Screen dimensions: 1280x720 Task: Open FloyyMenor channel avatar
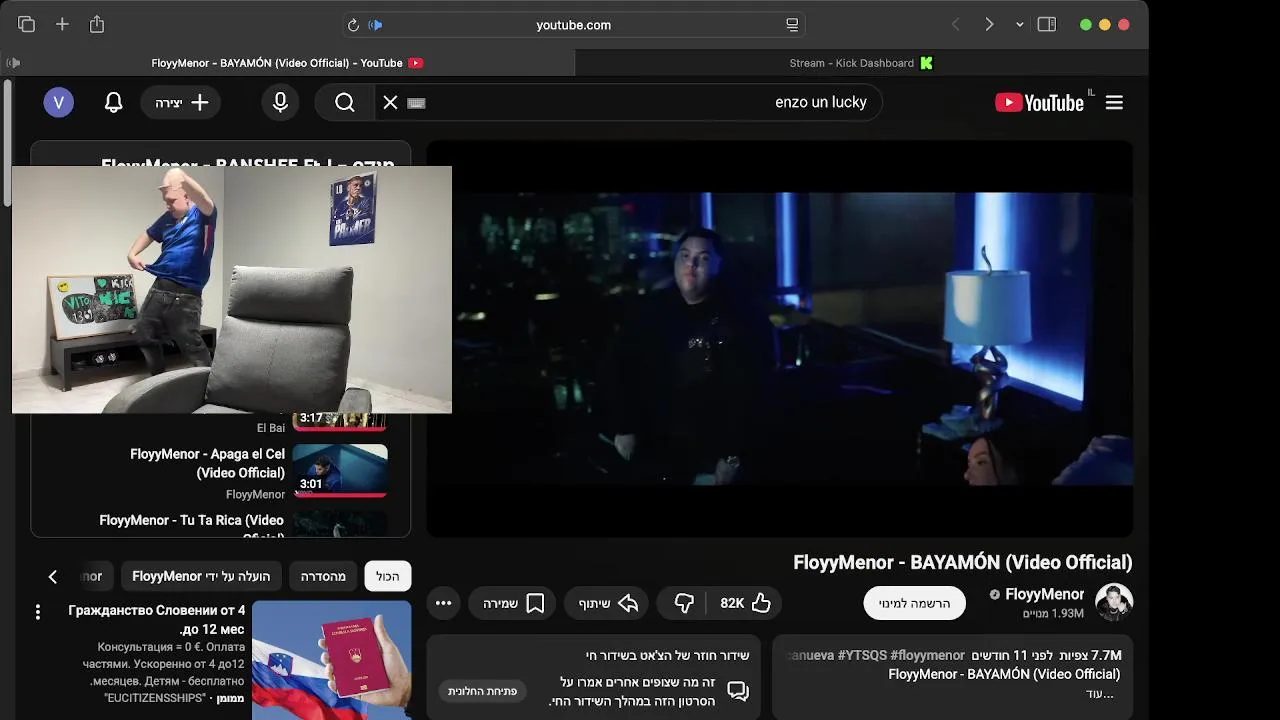1114,602
